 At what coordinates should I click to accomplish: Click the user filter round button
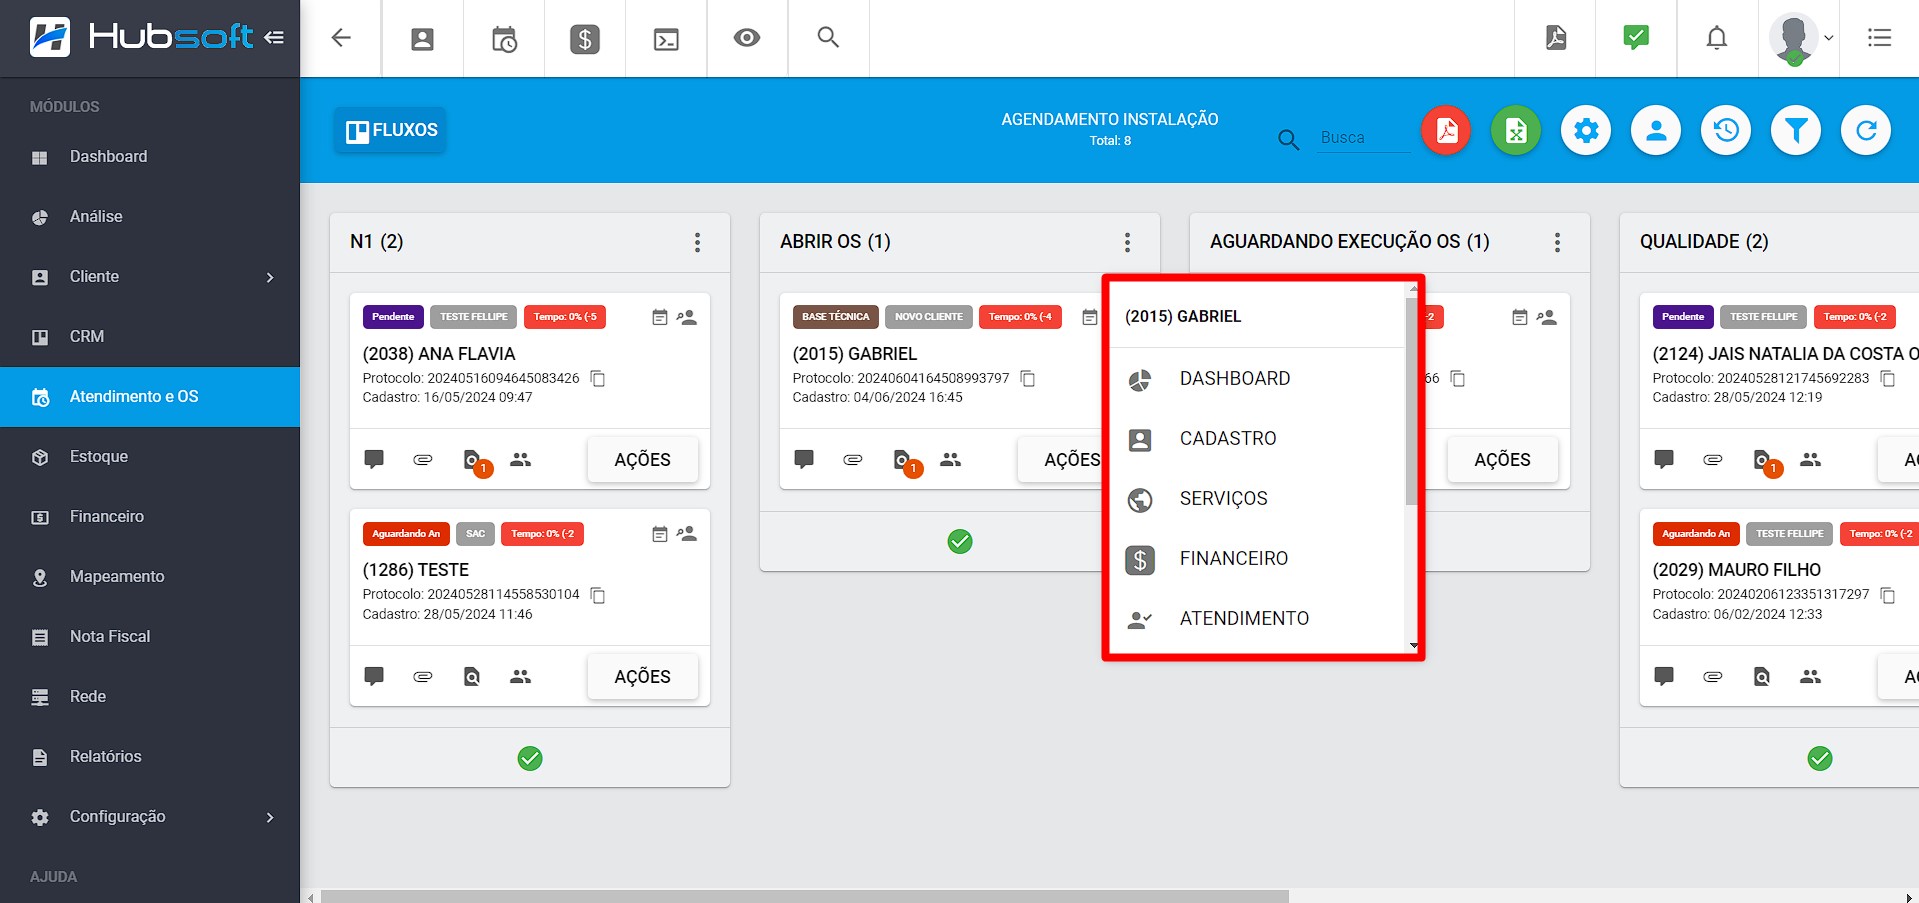tap(1656, 130)
